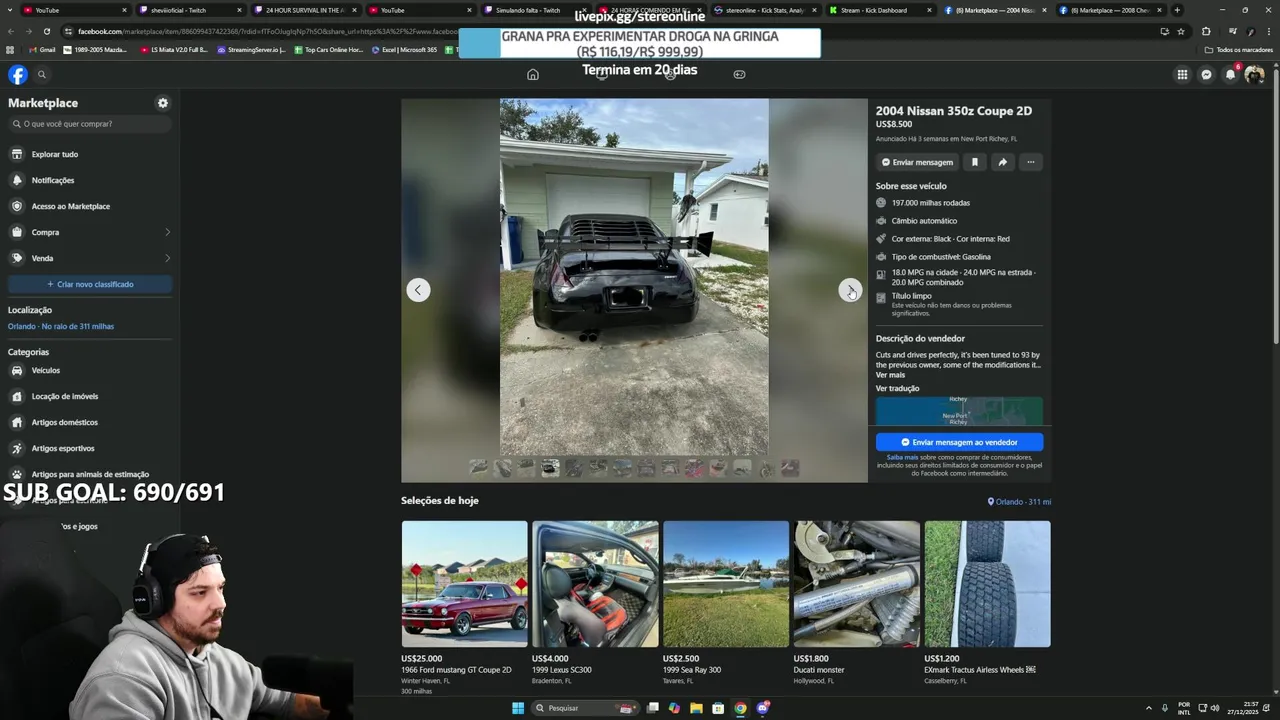Open Notificações in the Marketplace sidebar
Viewport: 1280px width, 720px height.
(90, 180)
